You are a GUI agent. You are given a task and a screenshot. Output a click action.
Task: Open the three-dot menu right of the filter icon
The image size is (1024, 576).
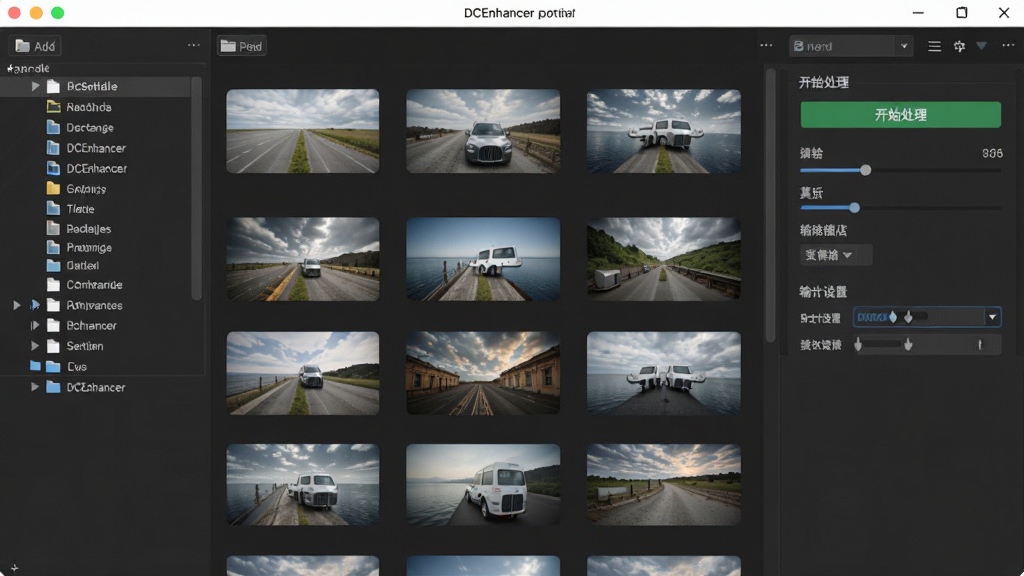pyautogui.click(x=1008, y=45)
